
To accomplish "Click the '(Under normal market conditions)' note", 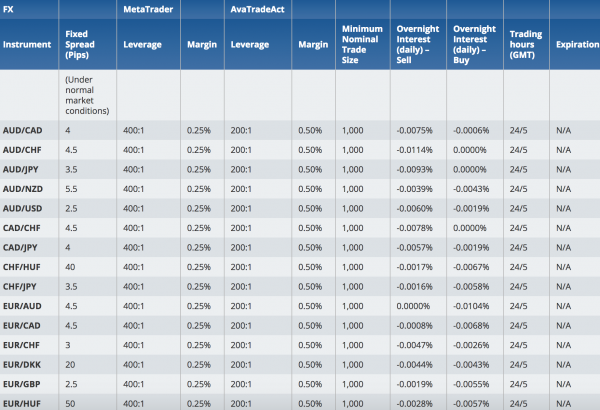I will coord(87,95).
